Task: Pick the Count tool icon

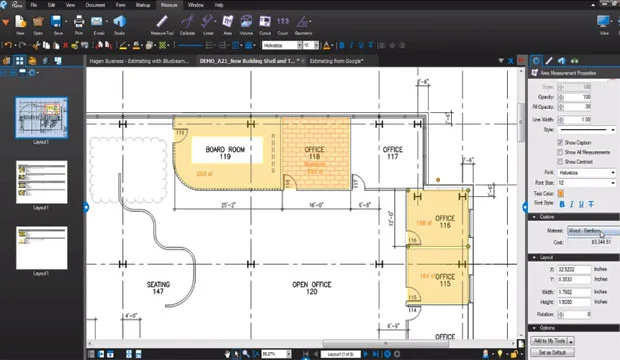Action: [283, 22]
